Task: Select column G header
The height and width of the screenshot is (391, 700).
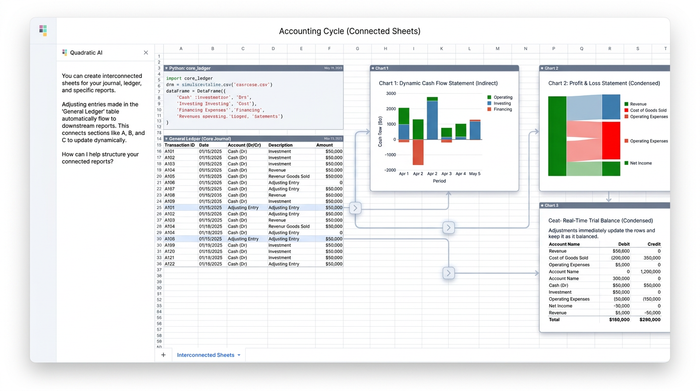Action: (x=357, y=48)
